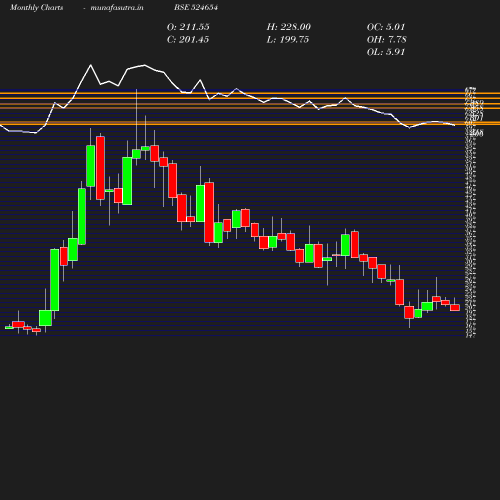Select the close value C: 201.45
The image size is (500, 500).
pos(188,40)
